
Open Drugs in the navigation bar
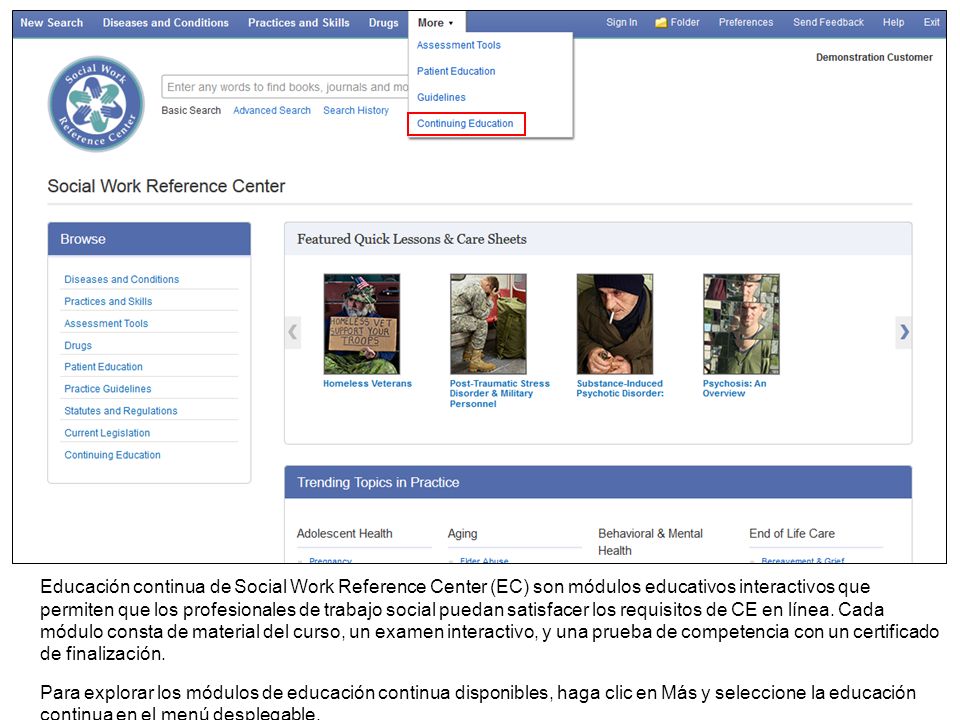(x=383, y=23)
